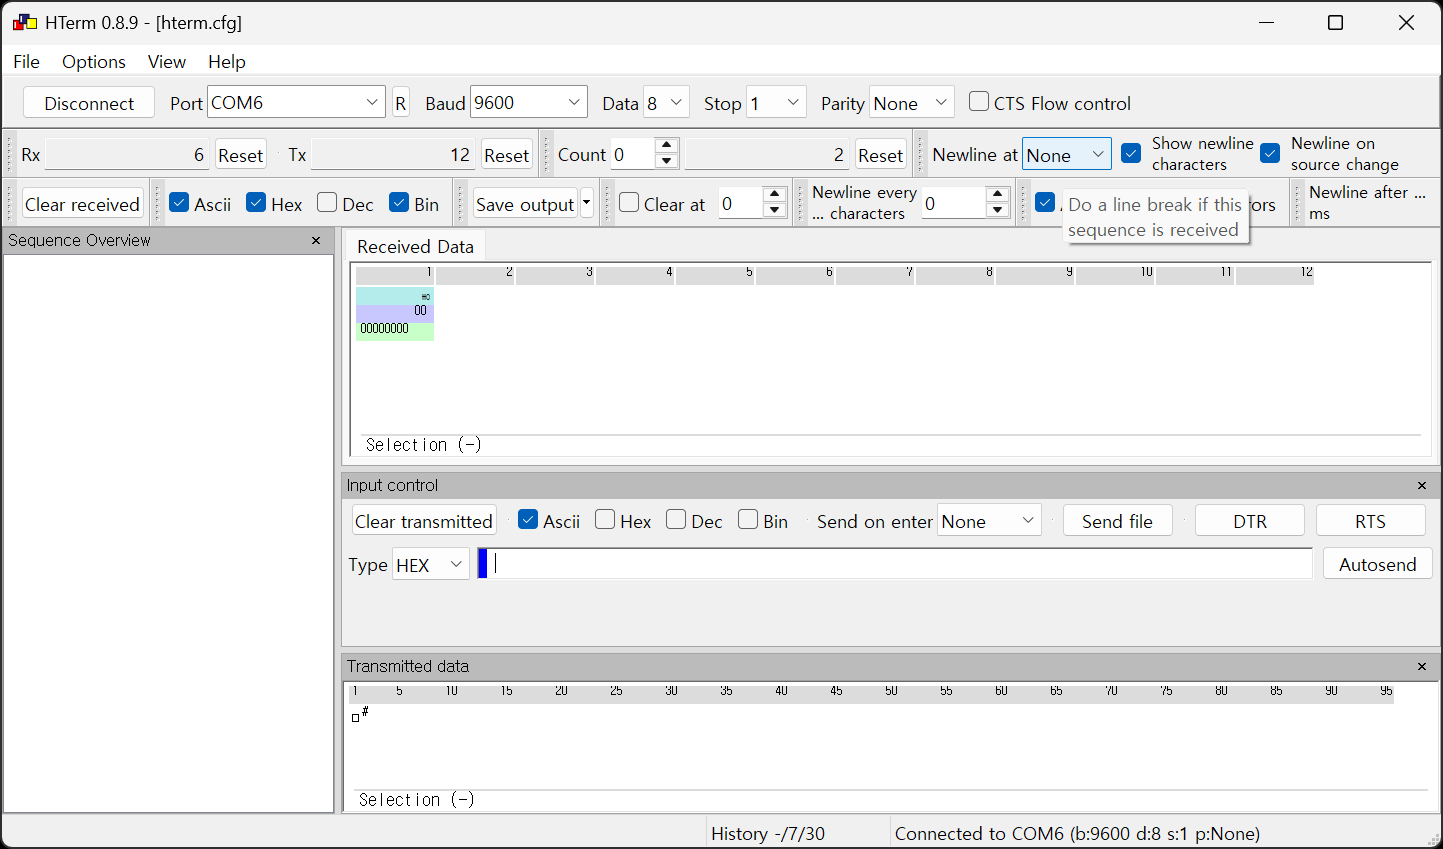Open the View menu
Screen dimensions: 1443x849
[x=167, y=62]
